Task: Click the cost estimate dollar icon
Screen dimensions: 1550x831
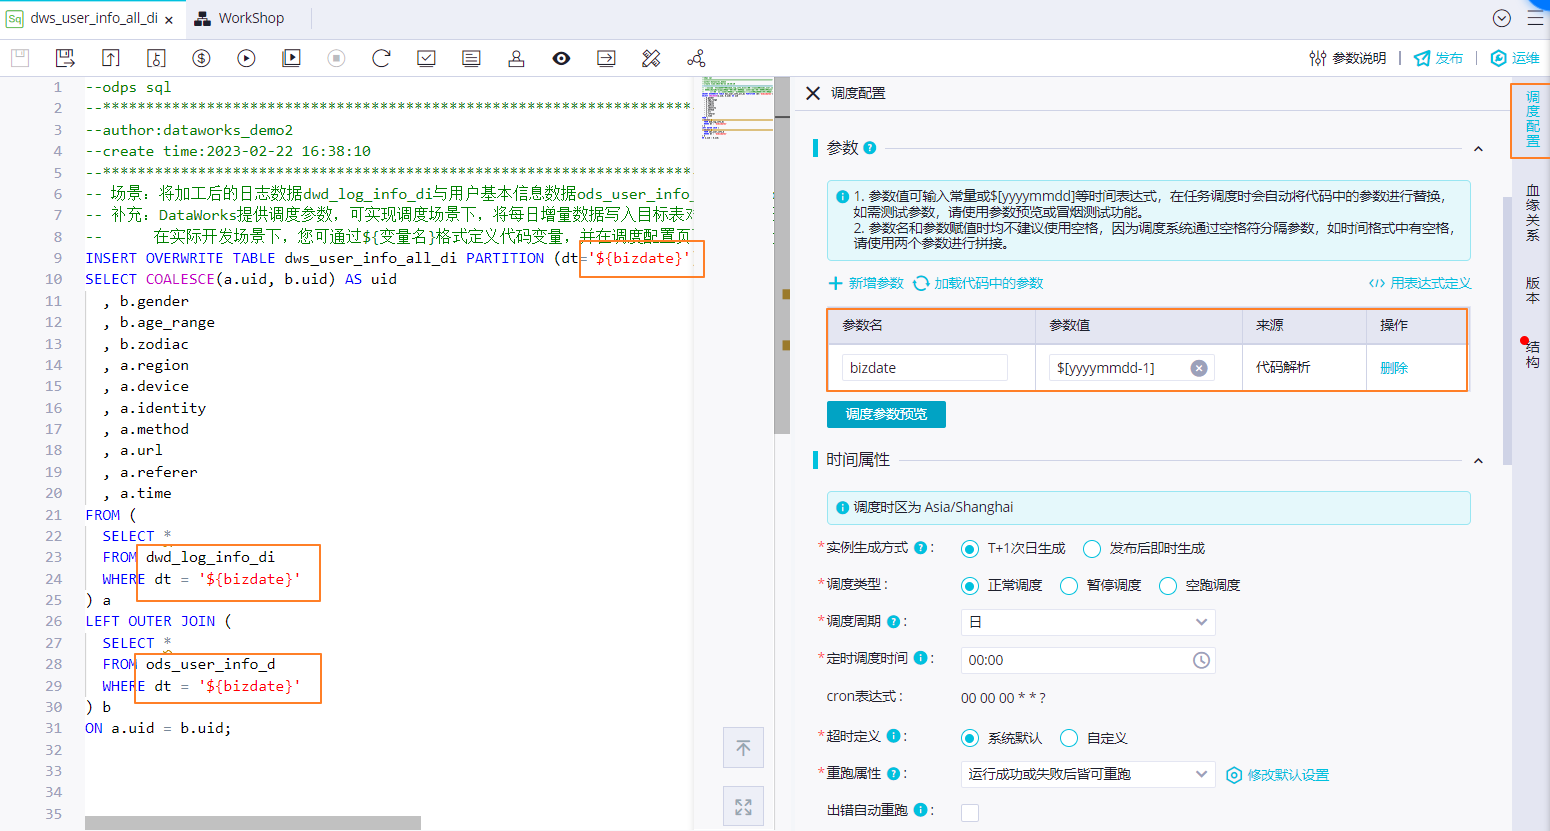Action: (201, 58)
